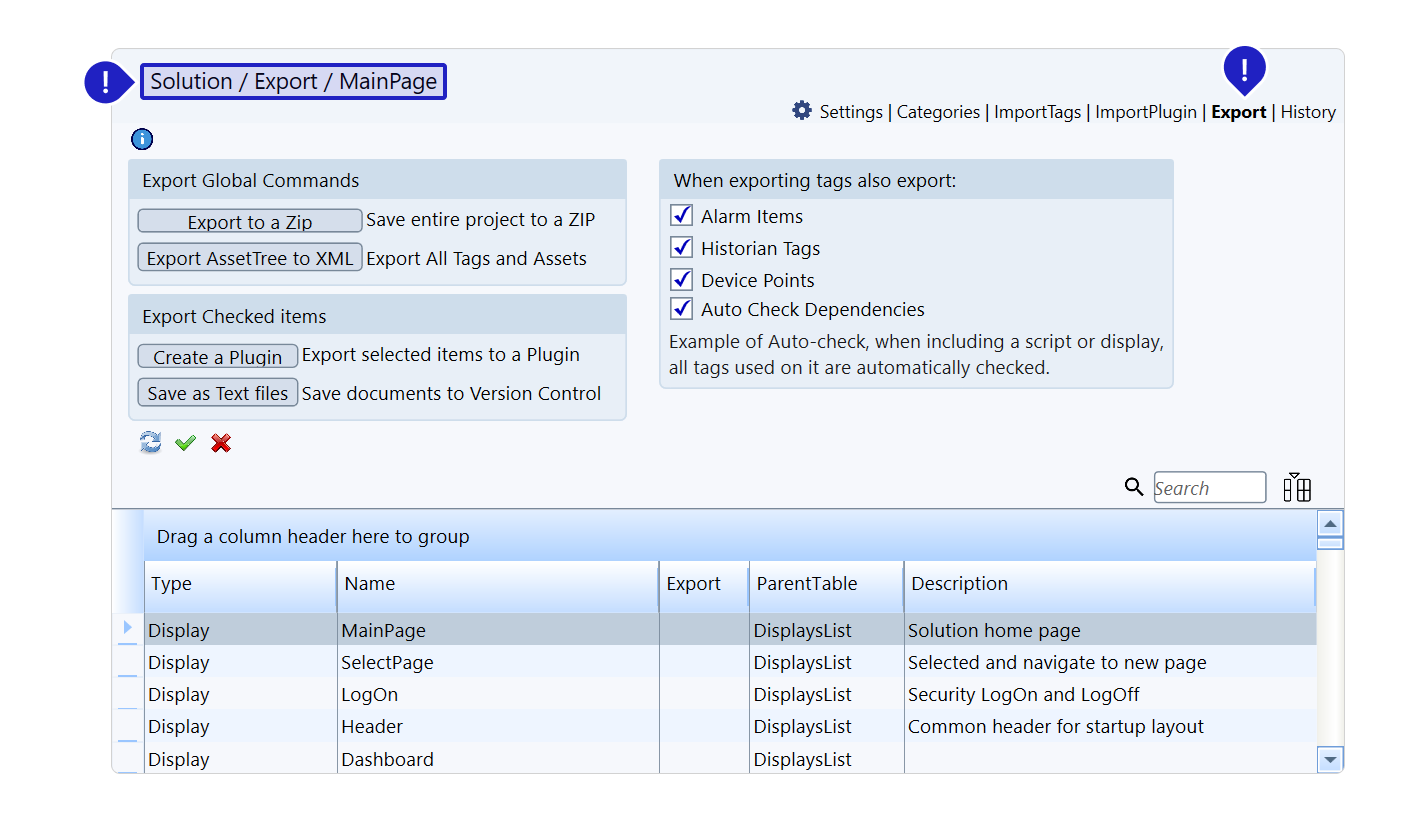1424x813 pixels.
Task: Click the Search input field
Action: click(1209, 488)
